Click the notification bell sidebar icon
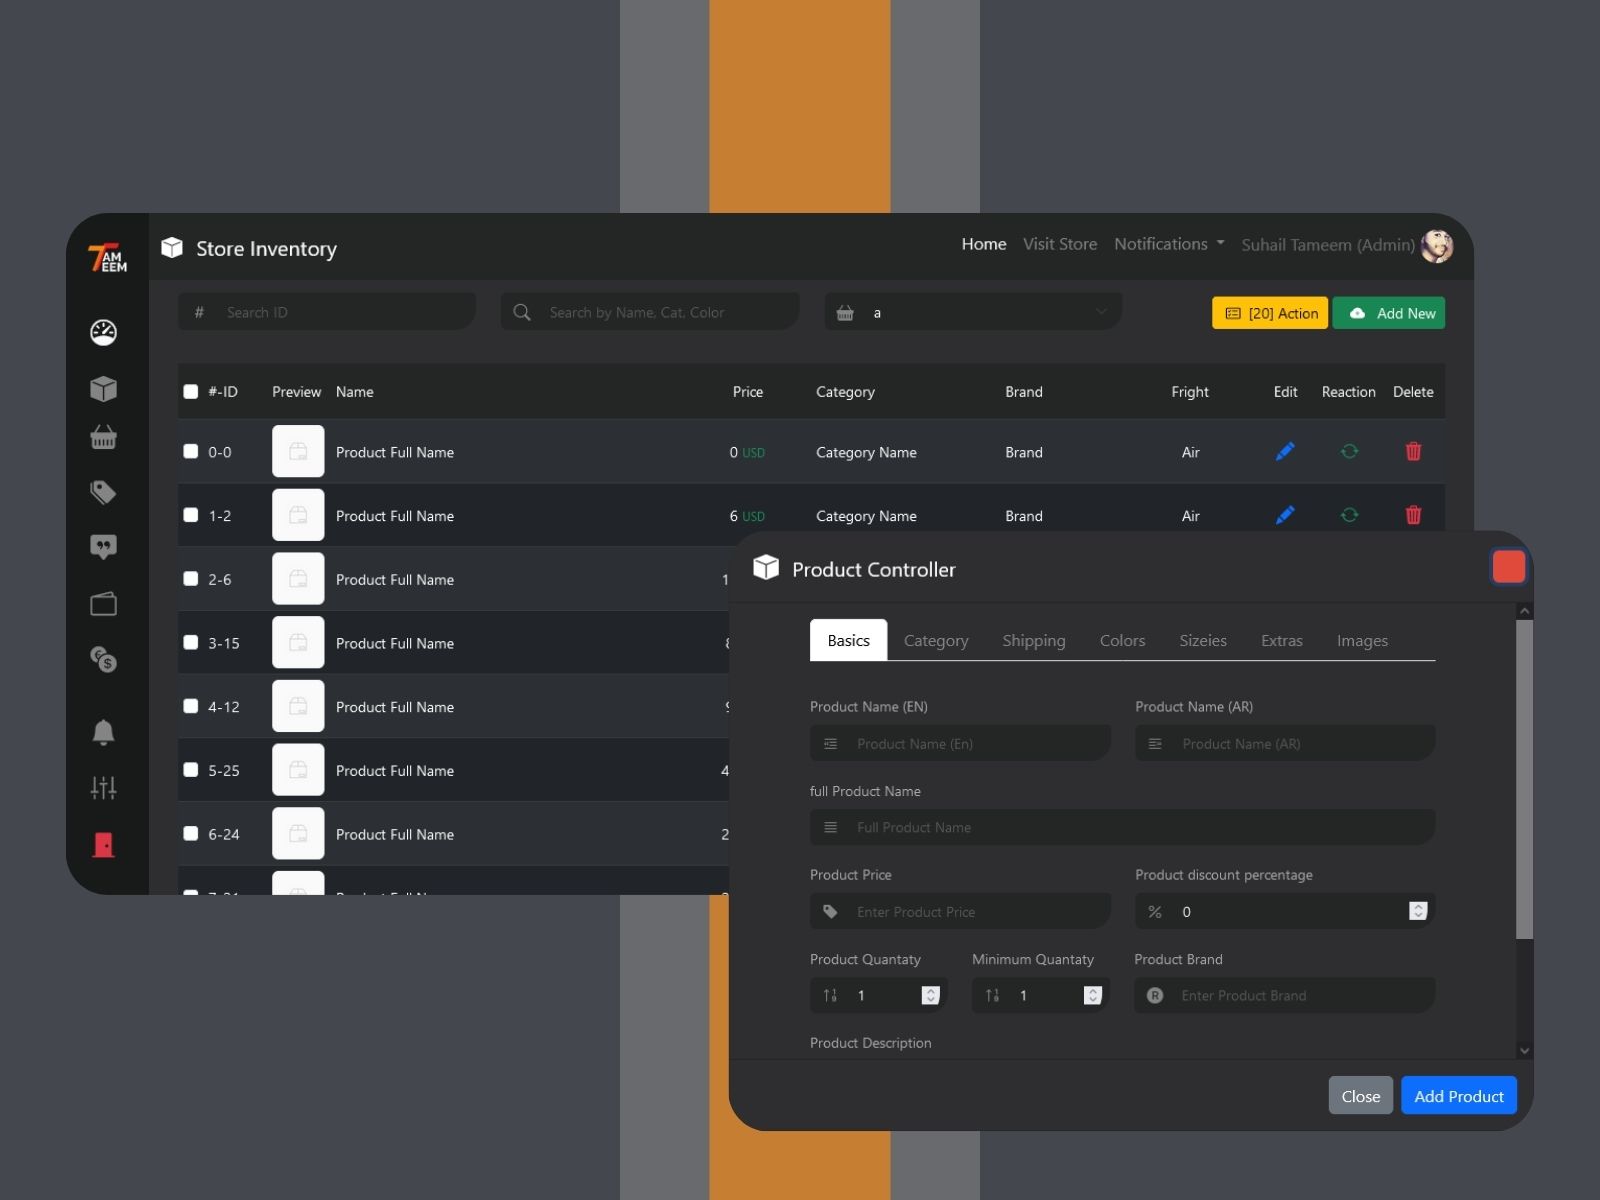Screen dimensions: 1600x1200 [103, 732]
